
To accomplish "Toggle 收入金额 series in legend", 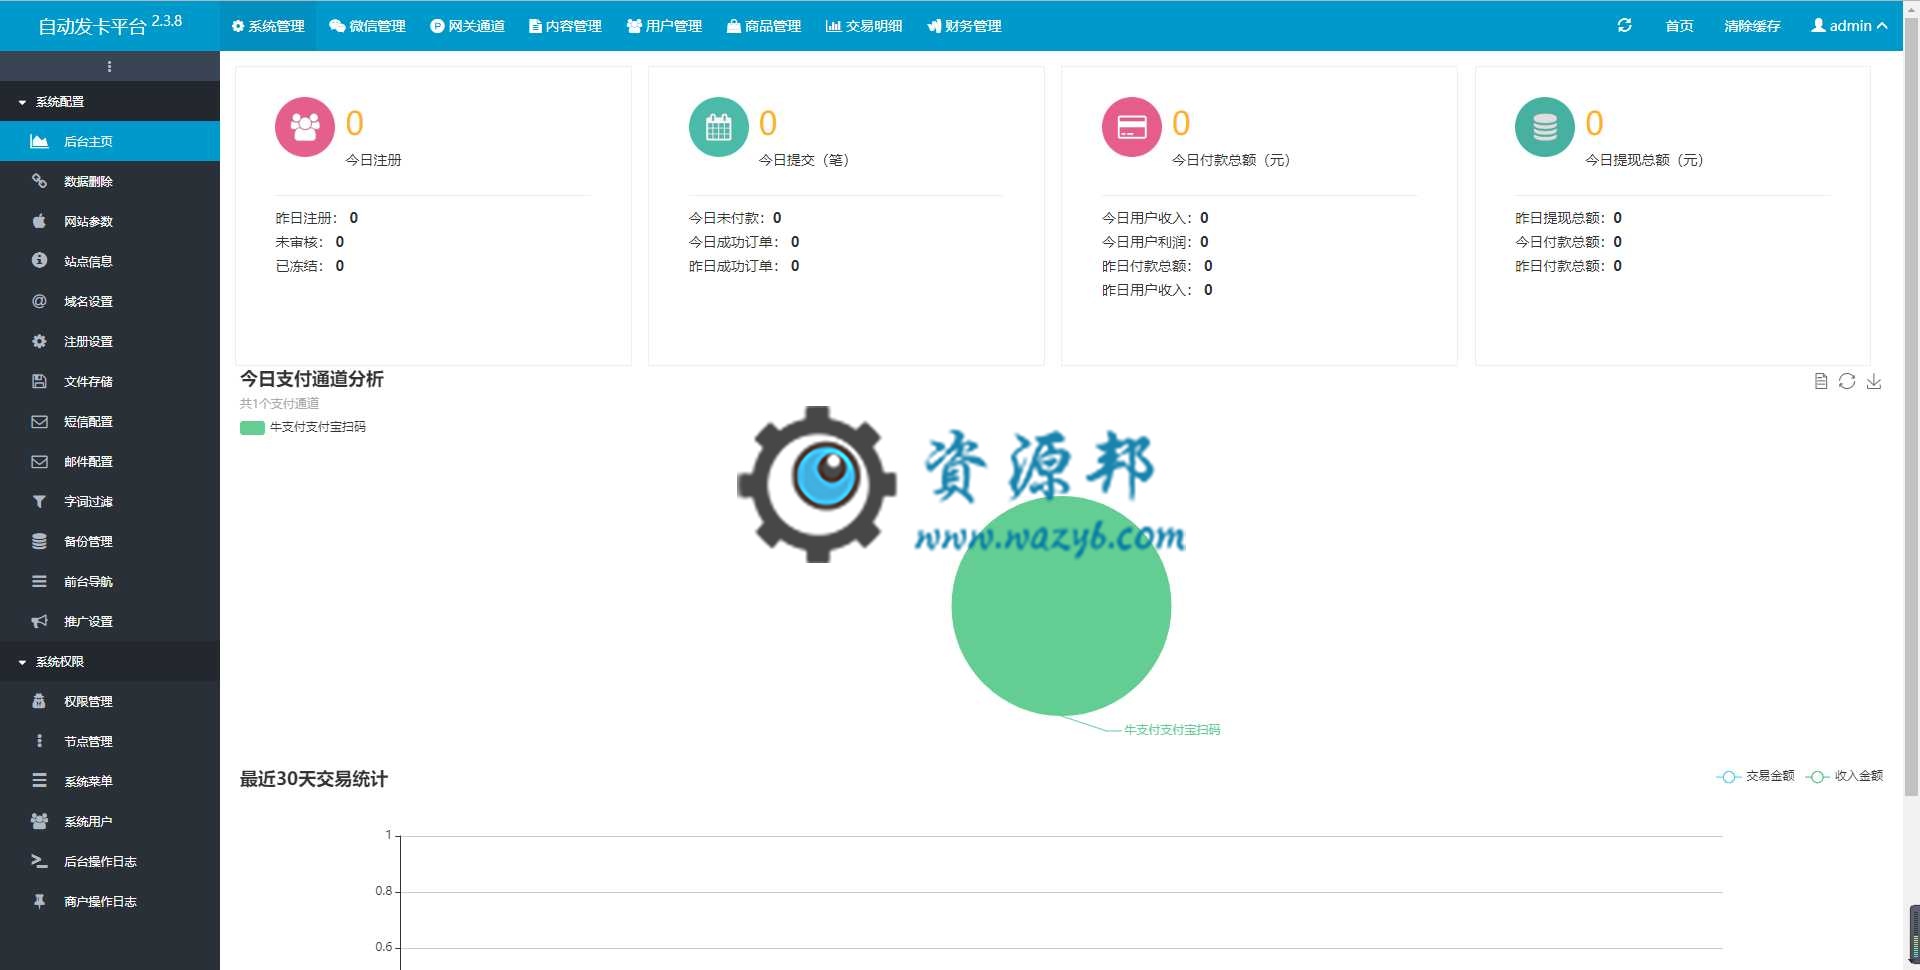I will pos(1845,776).
